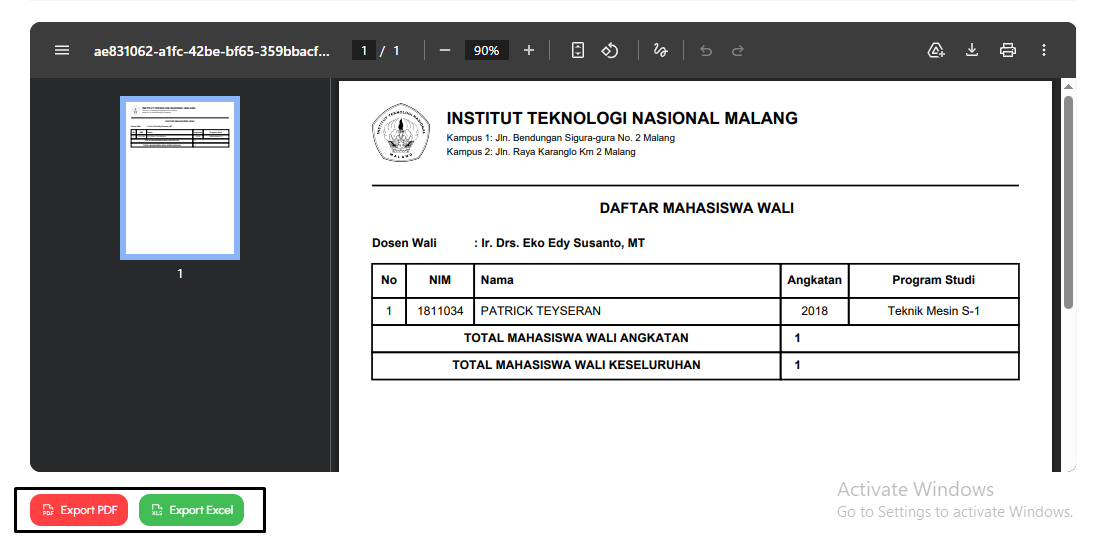
Task: Select the draw annotation tool
Action: [660, 50]
